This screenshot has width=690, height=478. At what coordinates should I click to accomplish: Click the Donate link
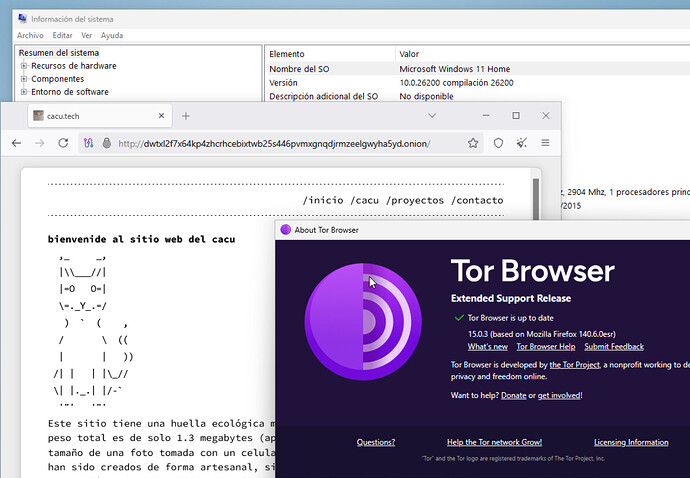coord(514,395)
